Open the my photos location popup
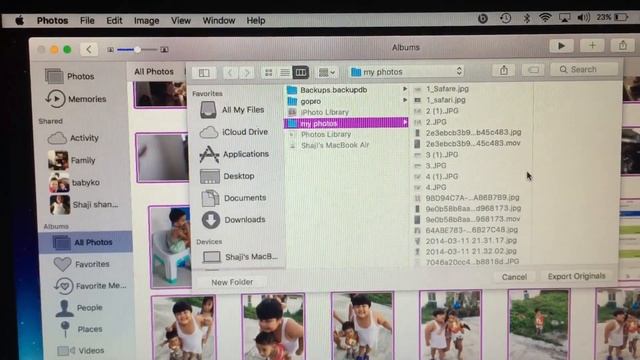The height and width of the screenshot is (360, 640). [407, 72]
